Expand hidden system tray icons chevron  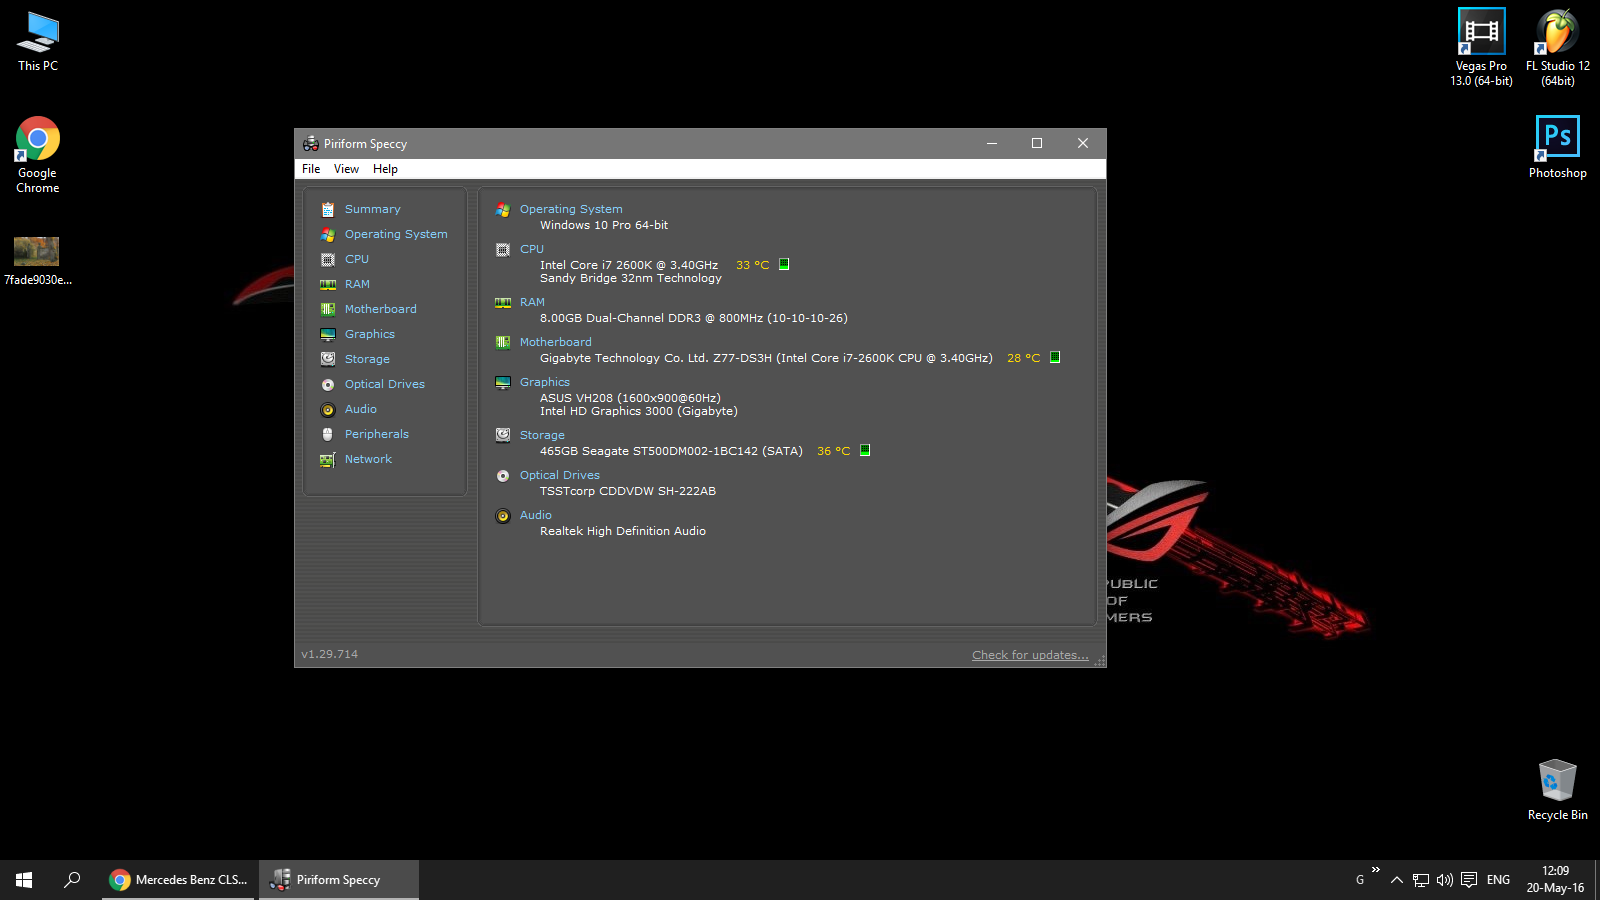pyautogui.click(x=1397, y=880)
